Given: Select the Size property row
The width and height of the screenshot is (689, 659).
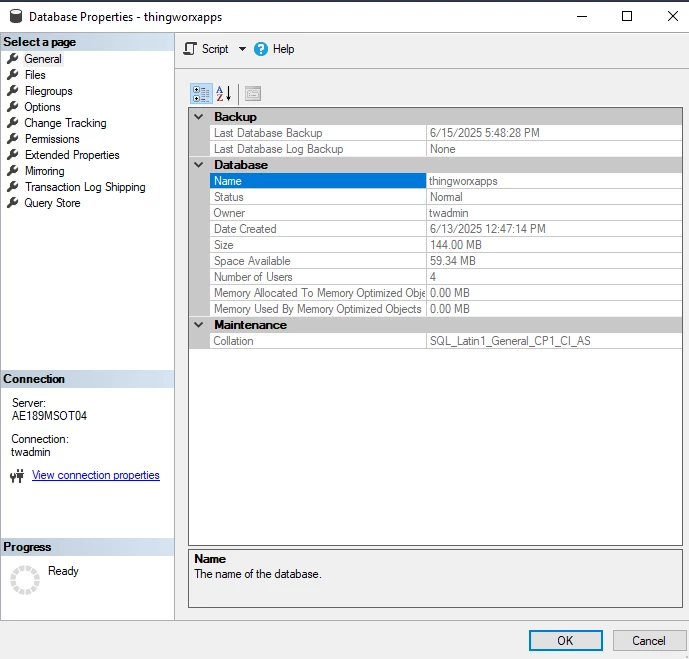Looking at the screenshot, I should coord(446,245).
